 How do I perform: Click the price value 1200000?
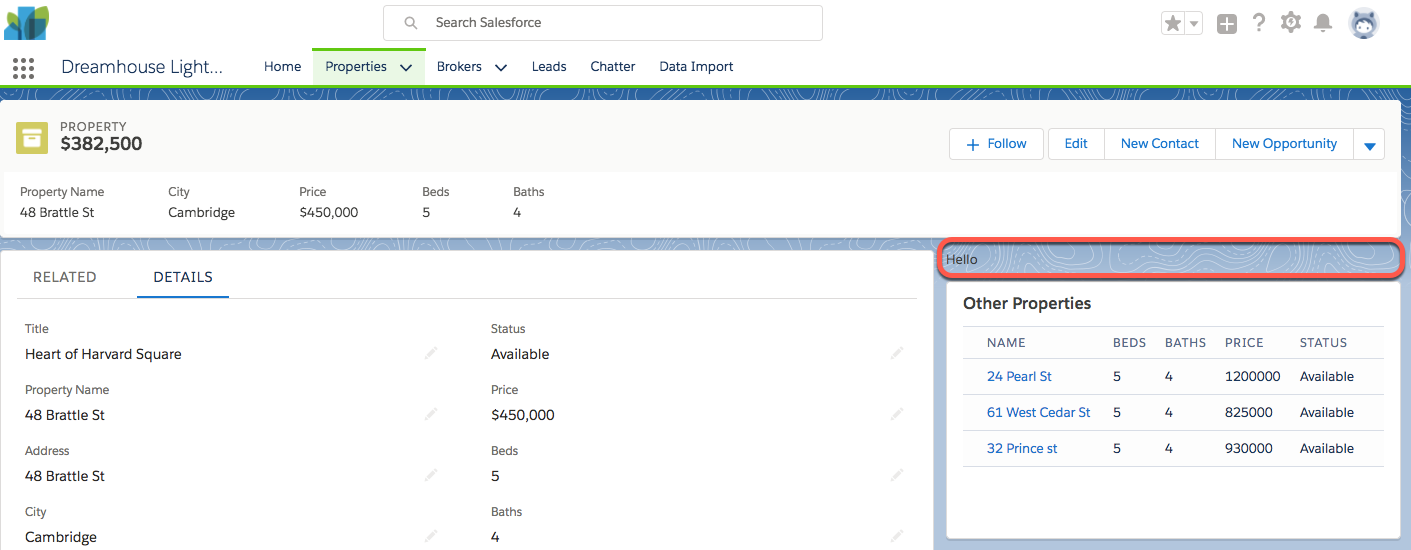click(x=1252, y=377)
